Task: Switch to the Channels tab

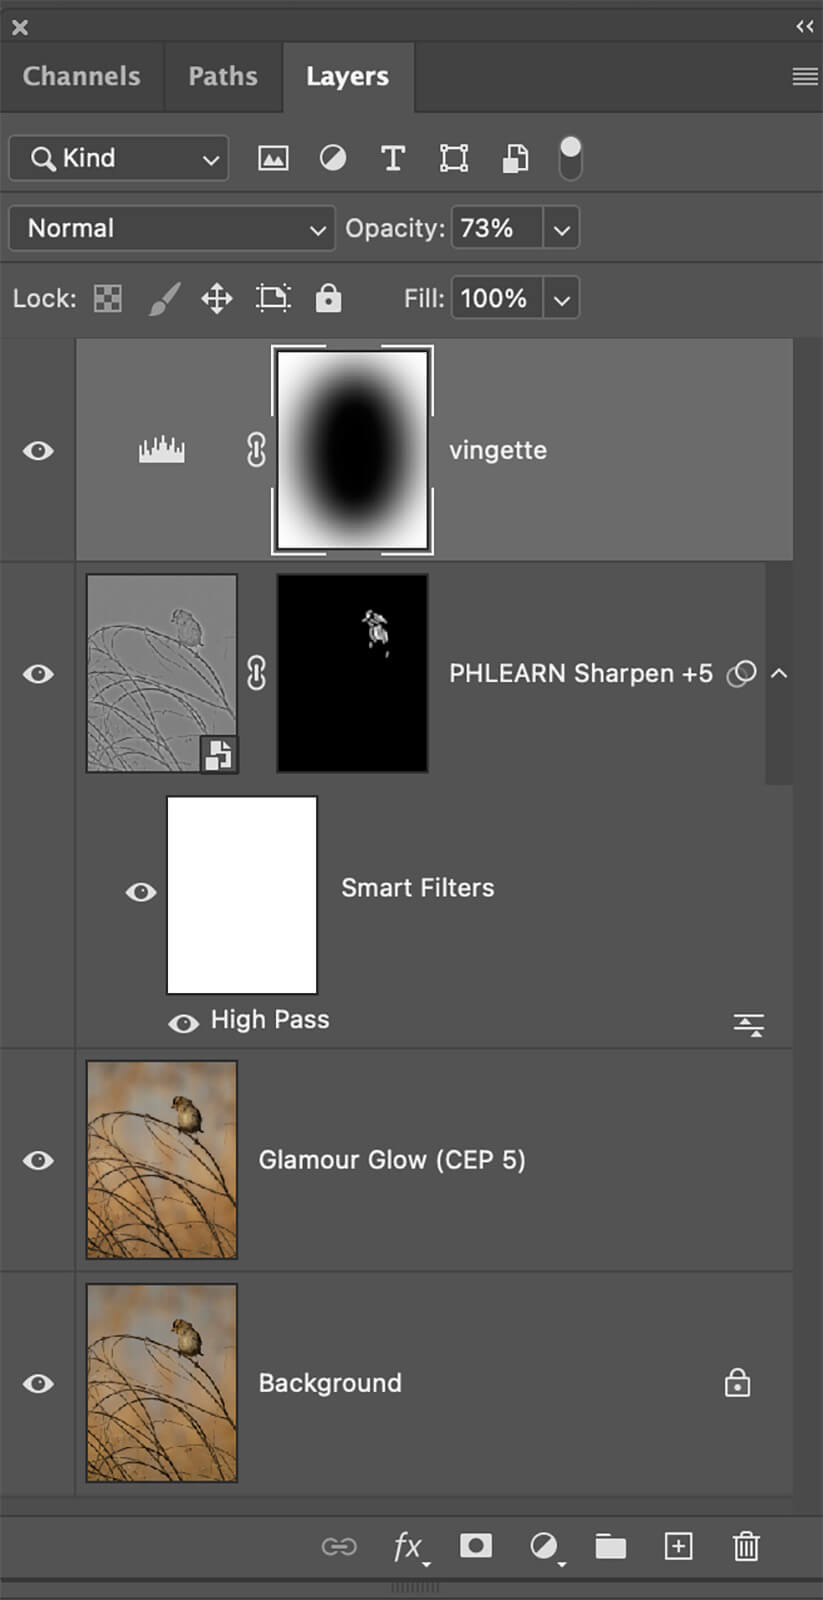Action: (82, 76)
